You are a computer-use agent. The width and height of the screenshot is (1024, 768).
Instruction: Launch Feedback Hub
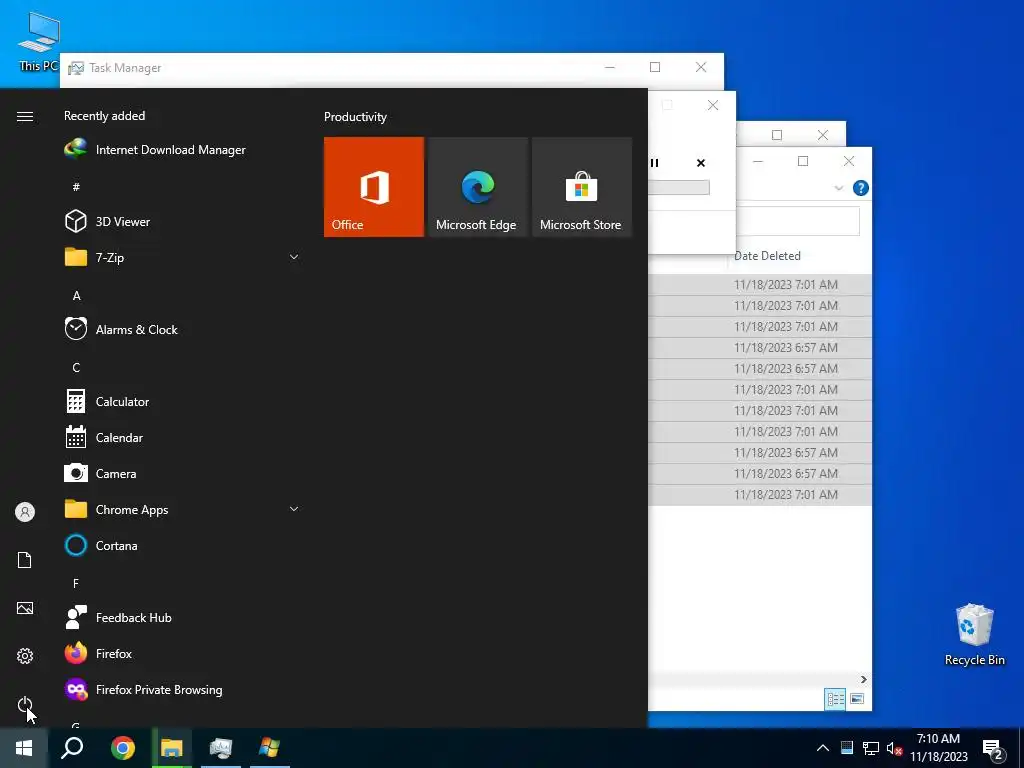coord(118,617)
